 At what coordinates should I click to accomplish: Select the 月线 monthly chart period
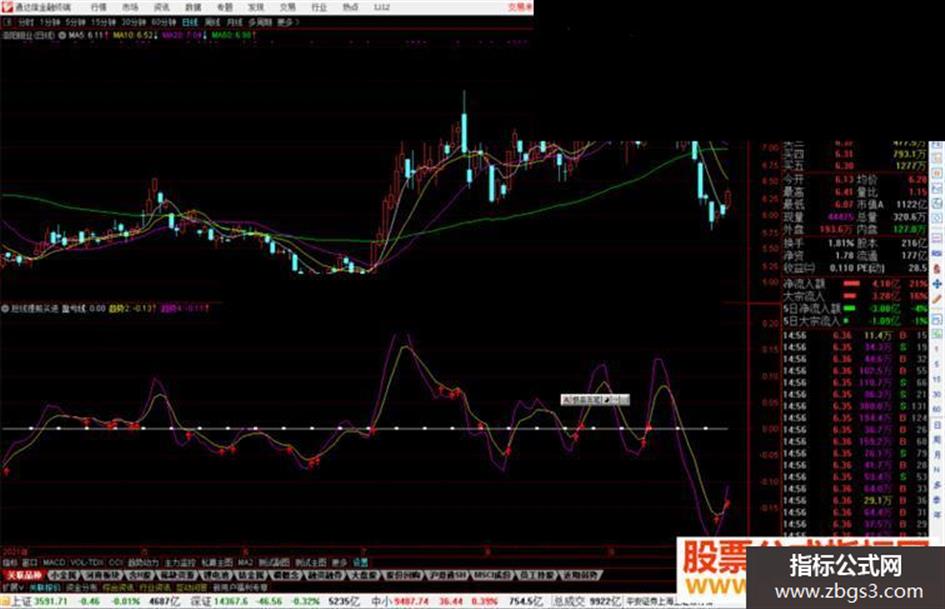[234, 22]
